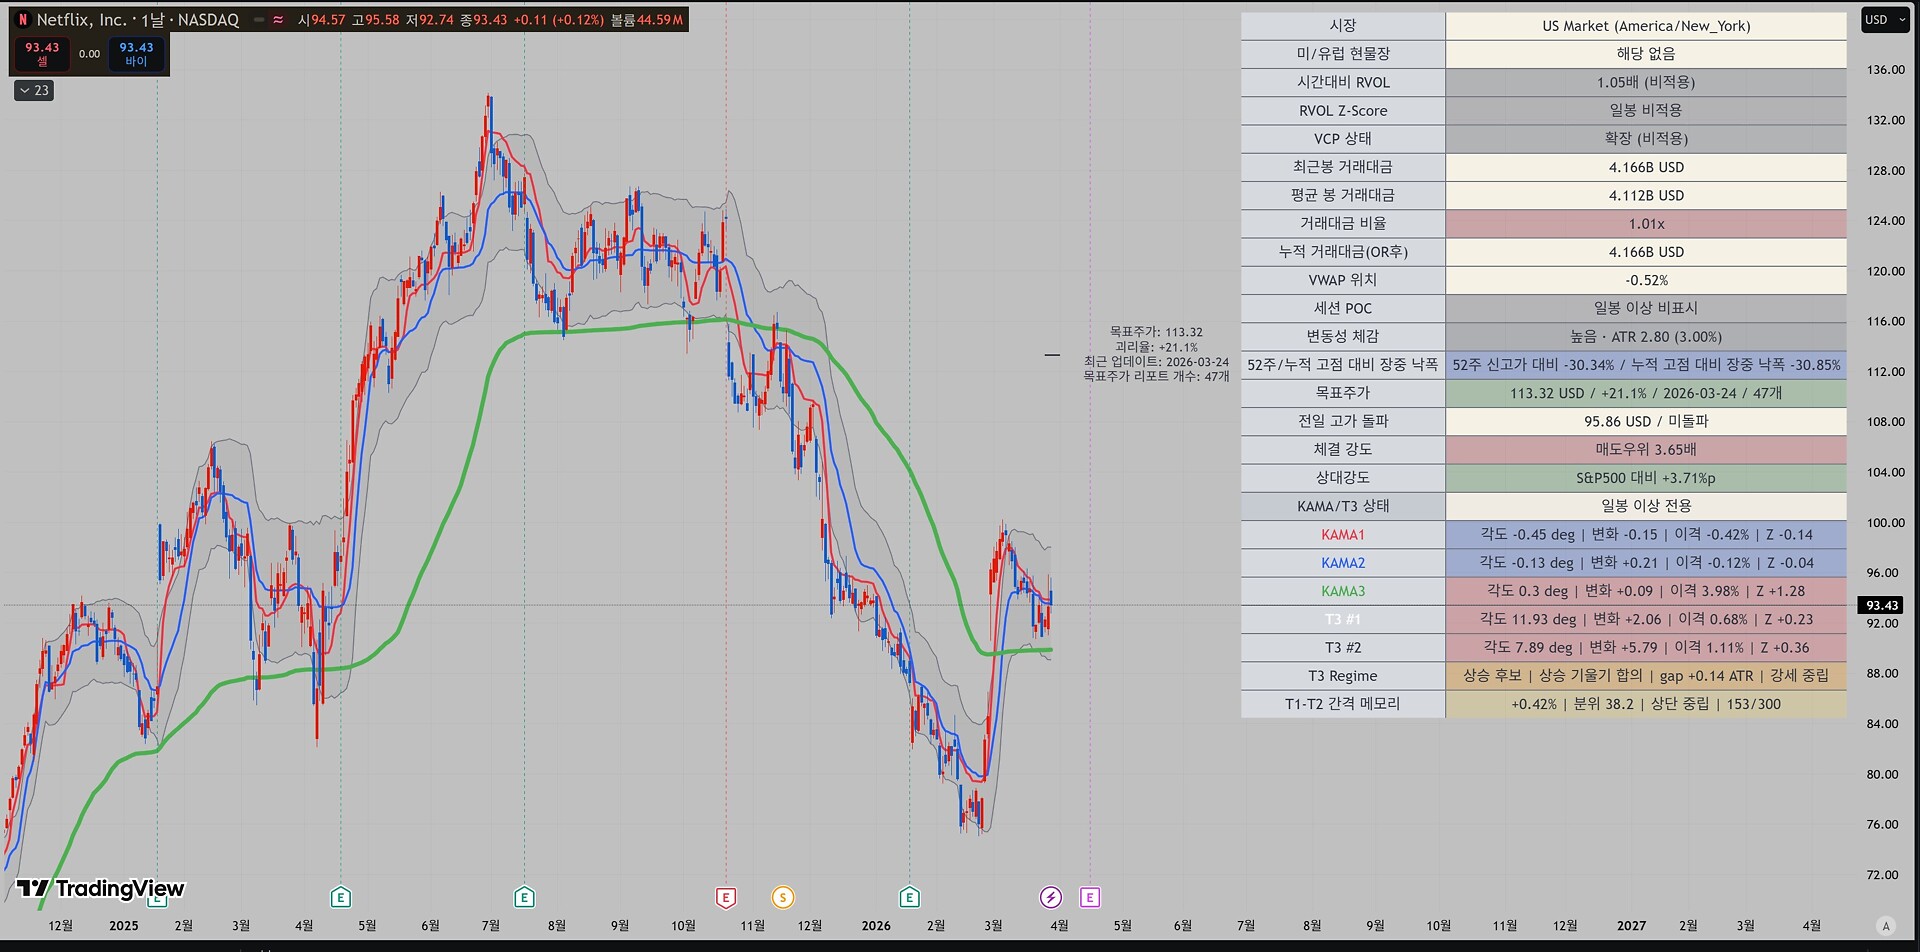Click the orange S split marker
Image resolution: width=1920 pixels, height=952 pixels.
coord(783,897)
